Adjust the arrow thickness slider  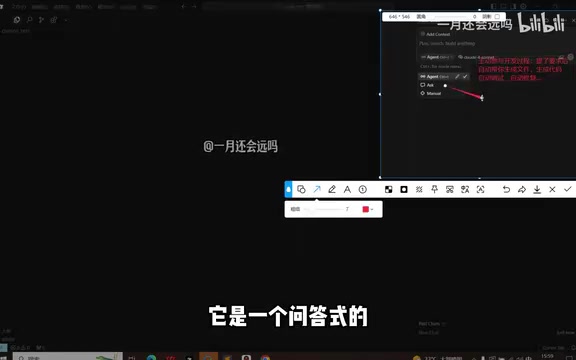(323, 209)
